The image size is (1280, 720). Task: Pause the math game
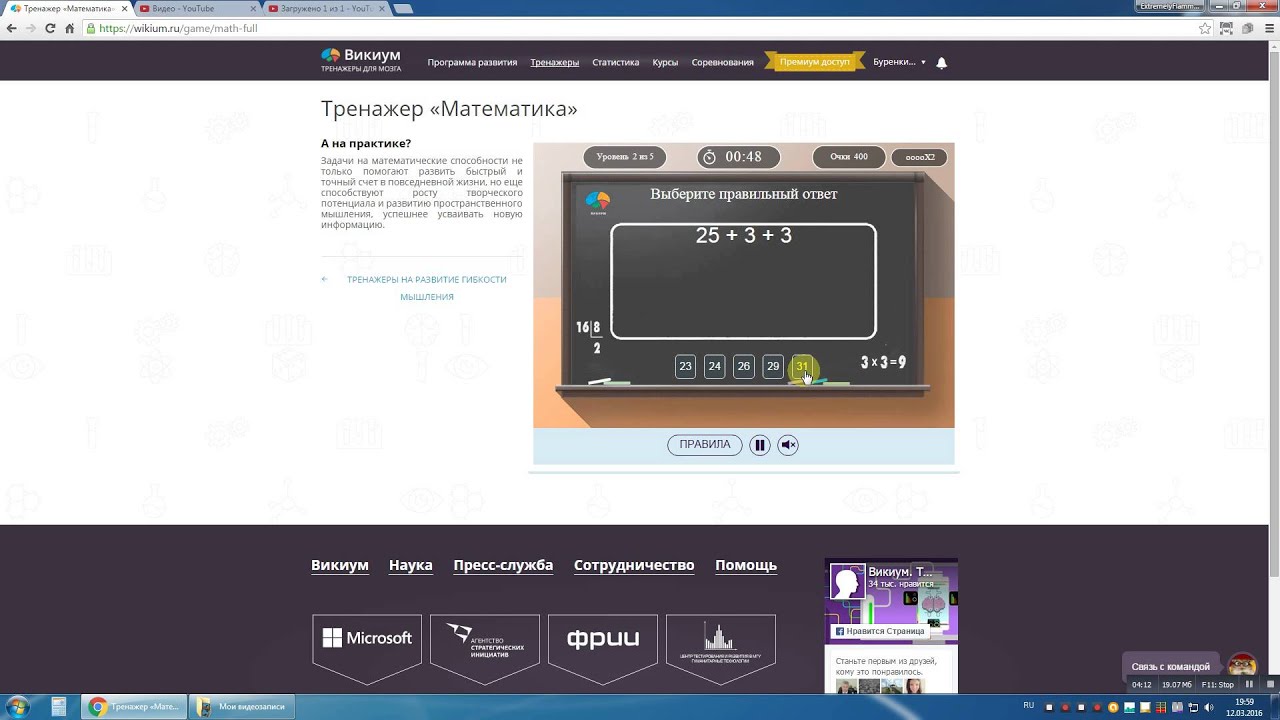[760, 445]
